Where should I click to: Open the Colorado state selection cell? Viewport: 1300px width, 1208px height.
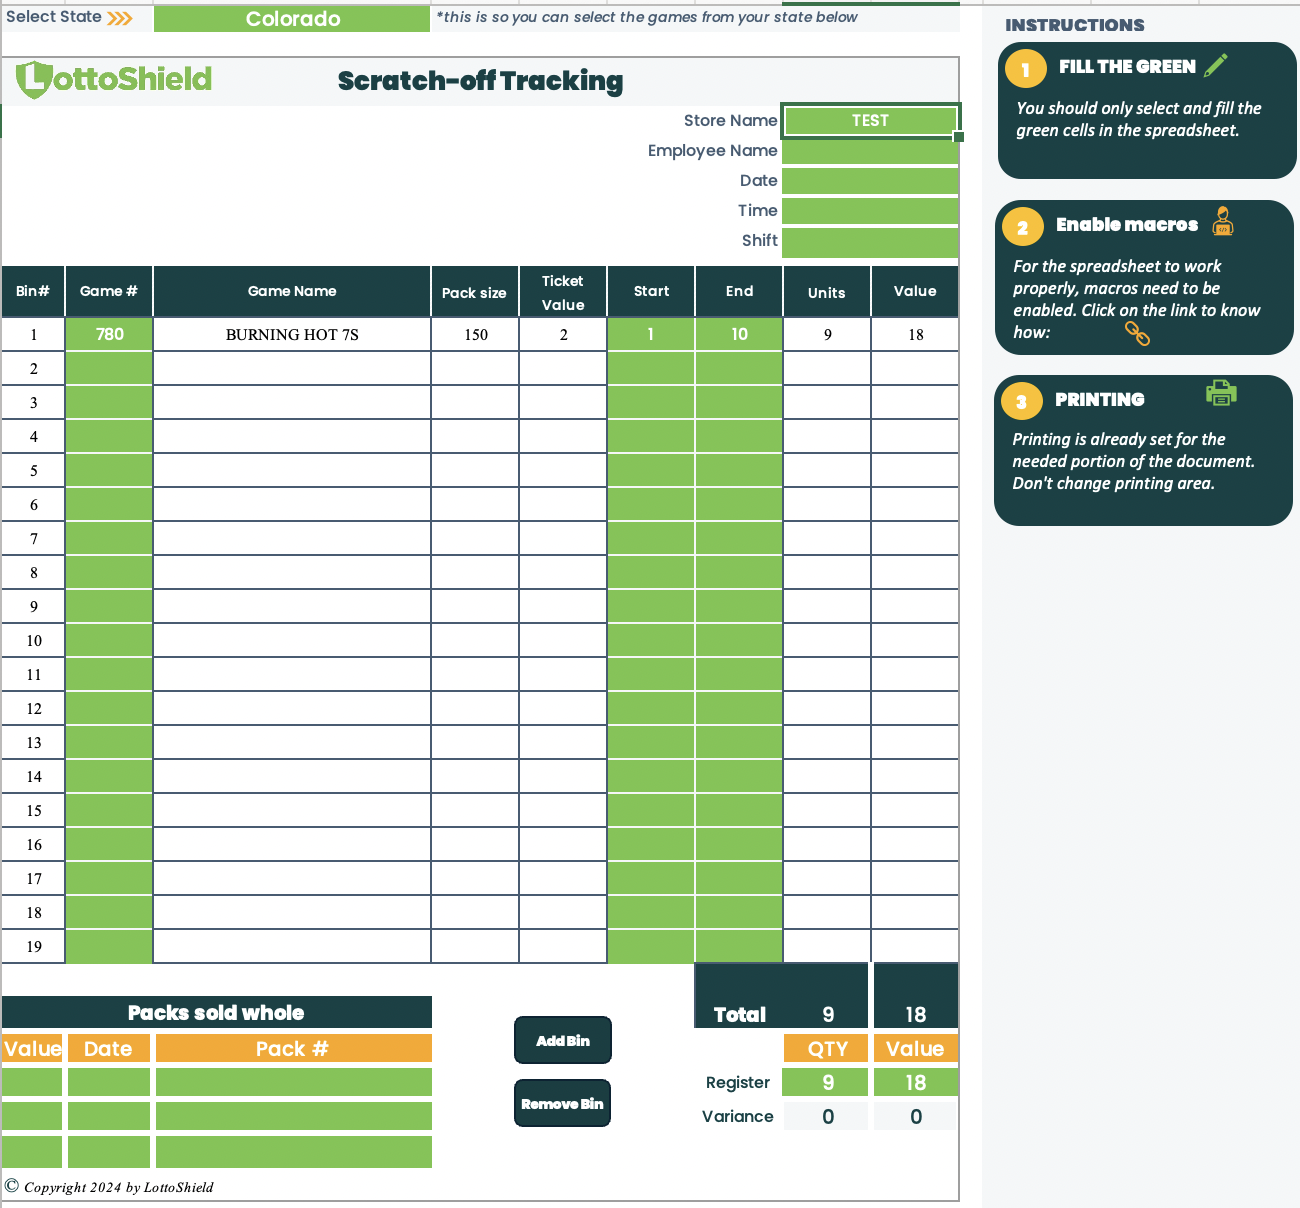tap(292, 19)
